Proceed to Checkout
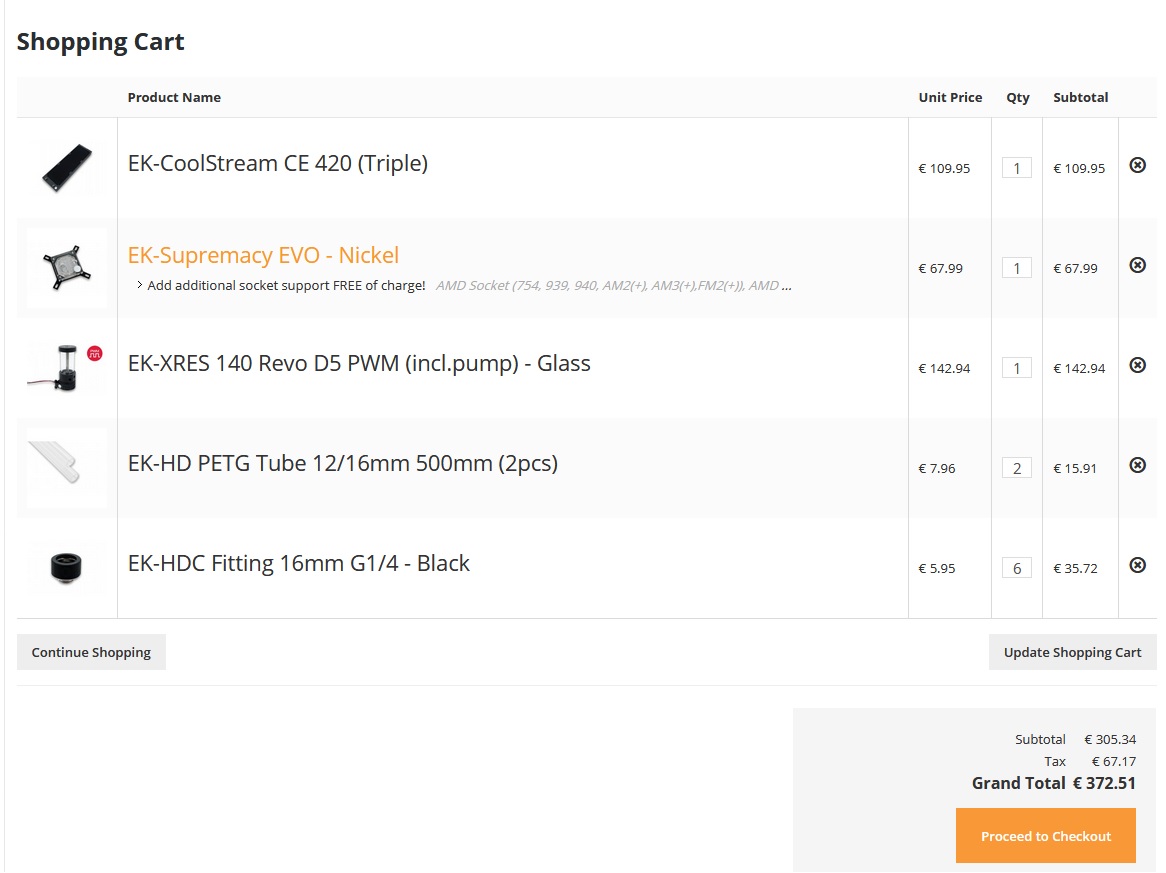Image resolution: width=1166 pixels, height=873 pixels. [x=1046, y=836]
